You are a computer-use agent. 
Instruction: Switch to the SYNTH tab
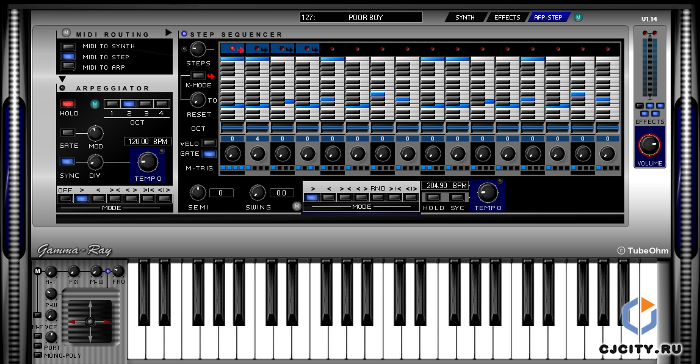click(465, 17)
